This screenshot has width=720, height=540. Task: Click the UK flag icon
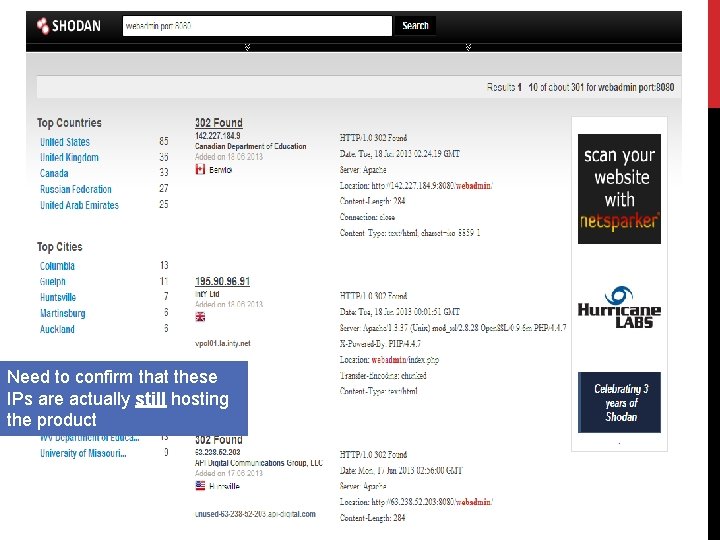point(200,317)
